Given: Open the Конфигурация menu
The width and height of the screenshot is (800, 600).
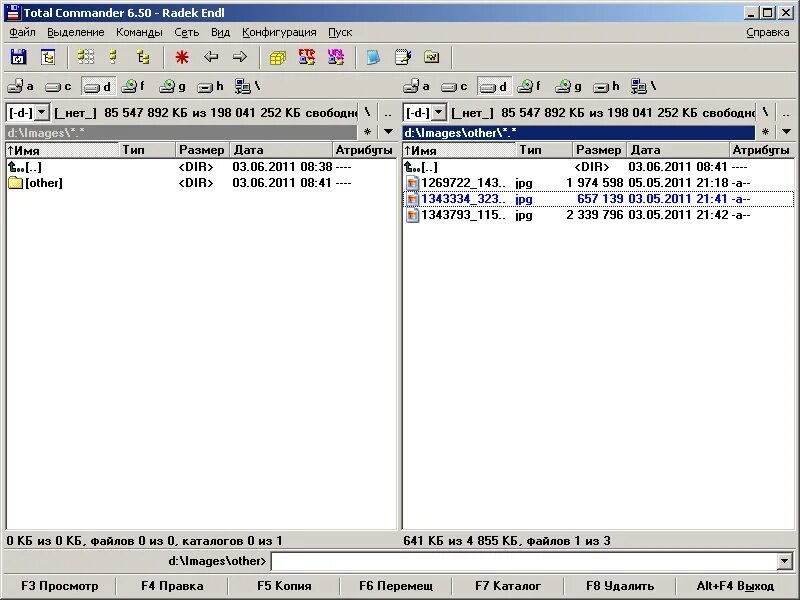Looking at the screenshot, I should [279, 32].
